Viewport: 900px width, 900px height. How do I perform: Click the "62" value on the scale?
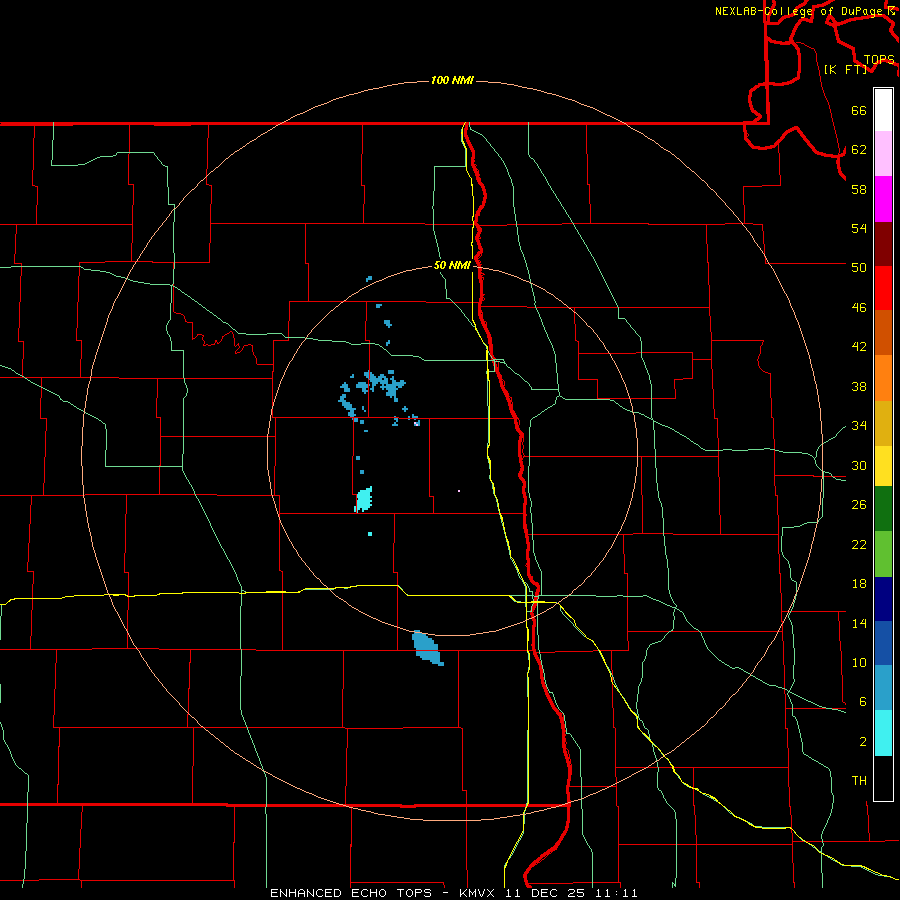859,150
